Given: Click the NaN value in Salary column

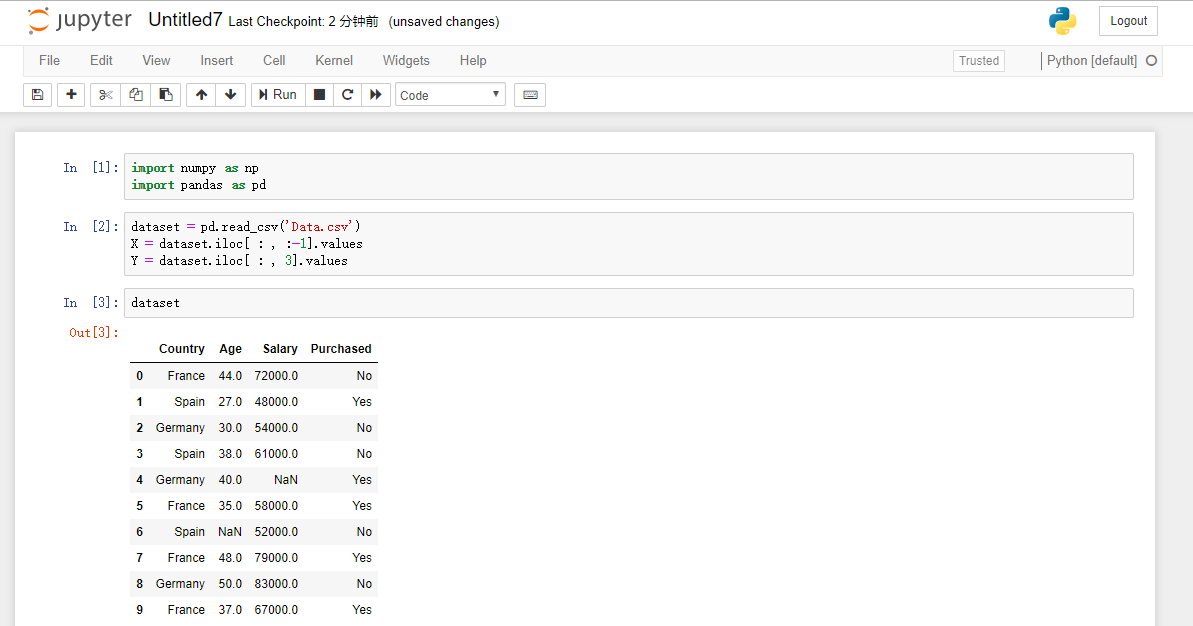Looking at the screenshot, I should 285,480.
